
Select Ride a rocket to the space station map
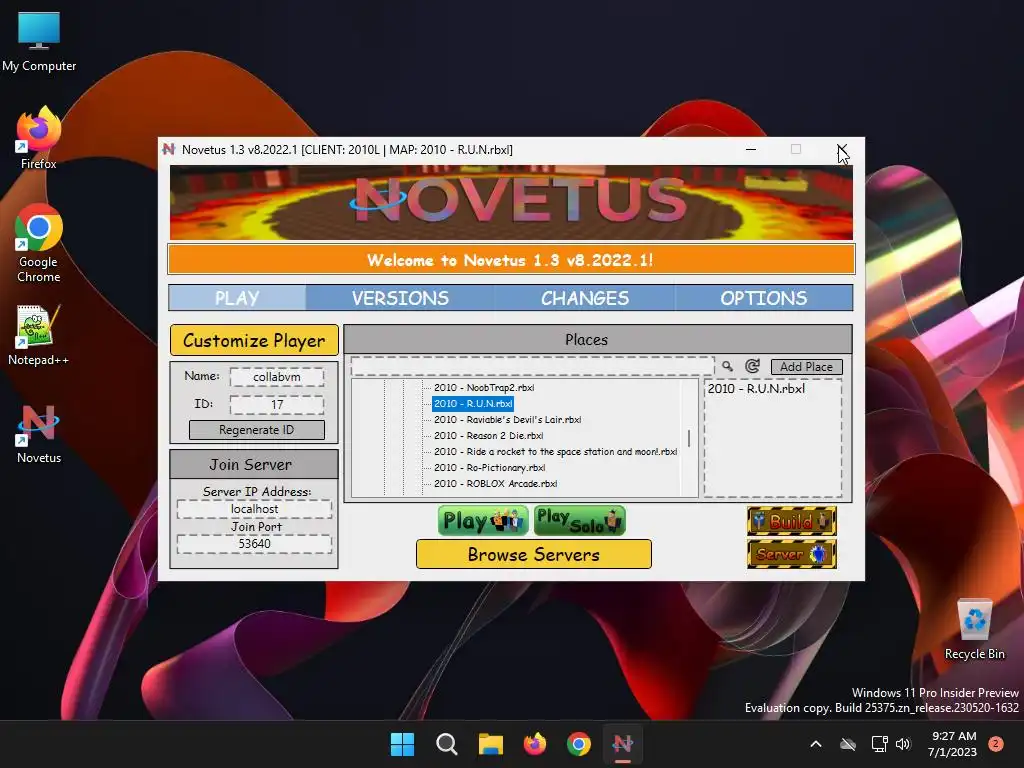[555, 451]
